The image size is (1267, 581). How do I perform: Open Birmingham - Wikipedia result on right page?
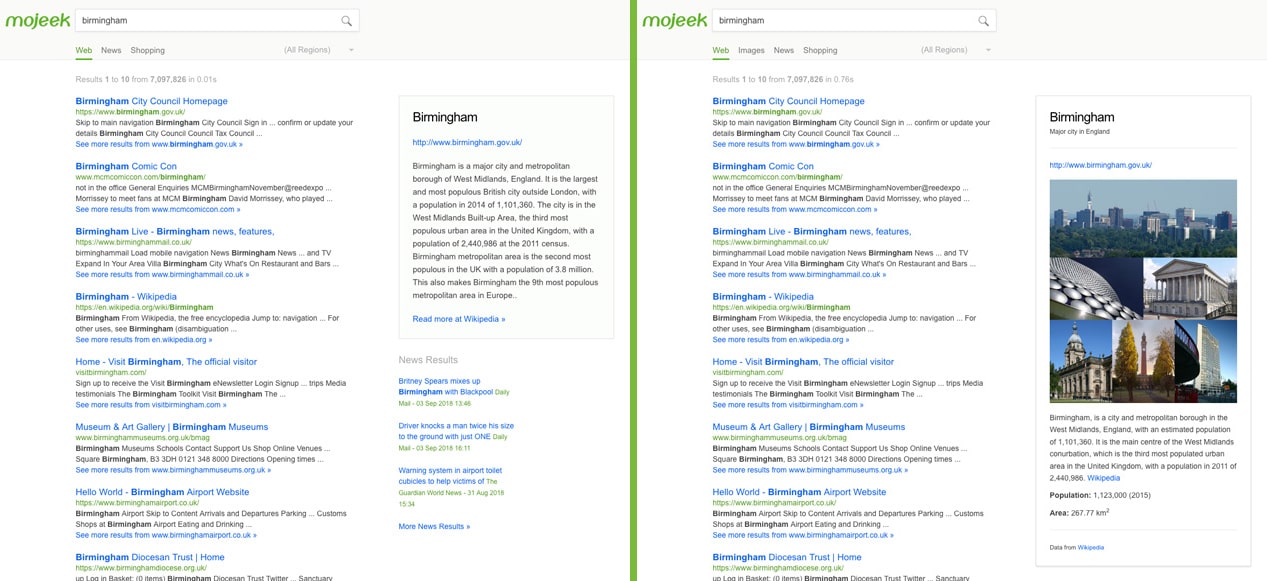coord(763,296)
